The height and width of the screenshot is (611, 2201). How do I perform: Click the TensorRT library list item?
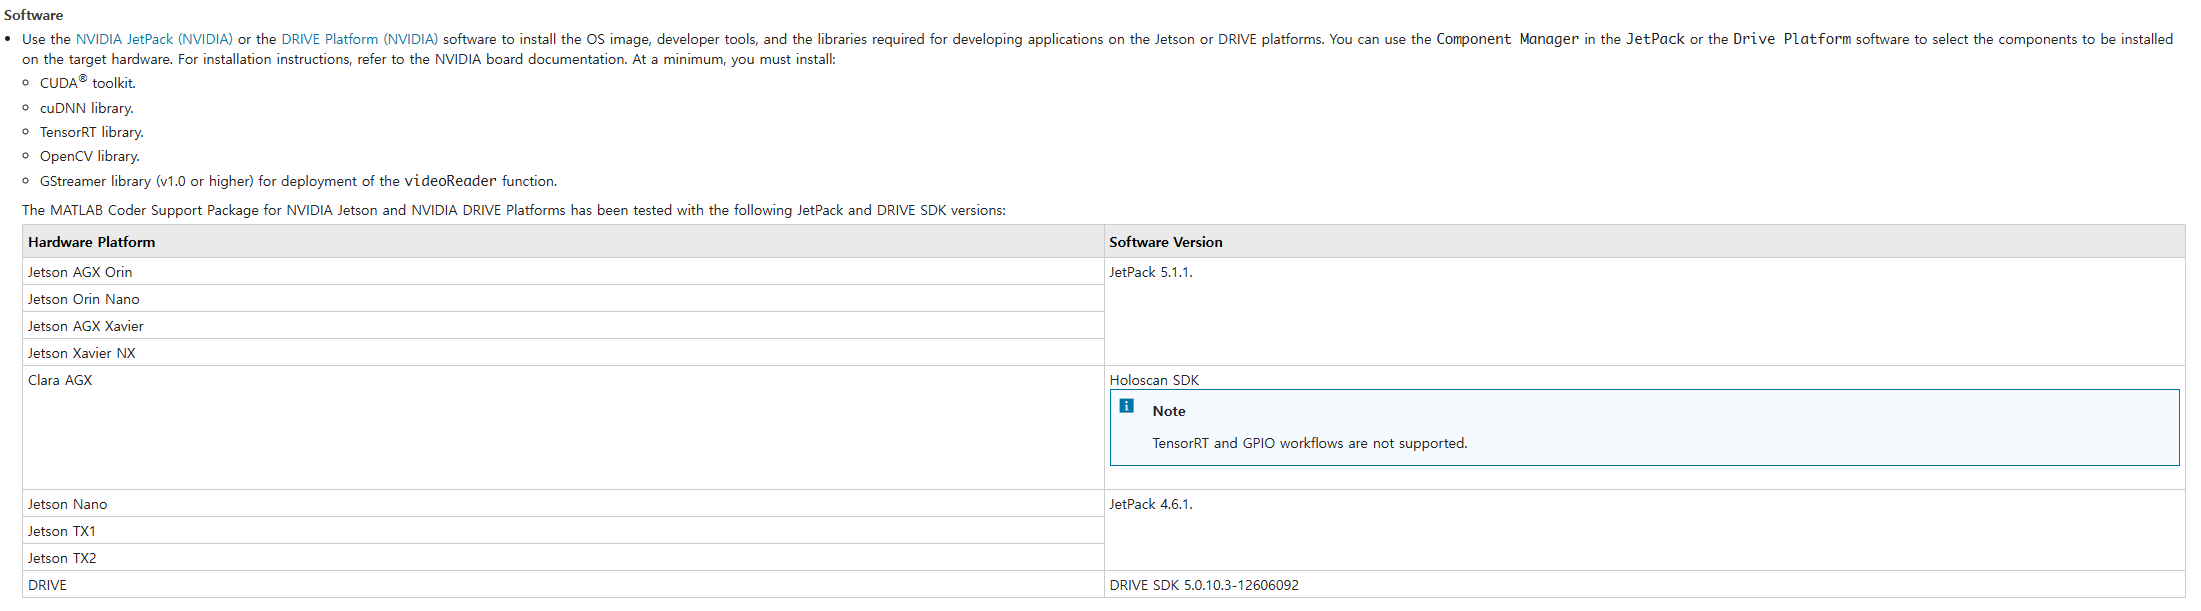tap(92, 132)
